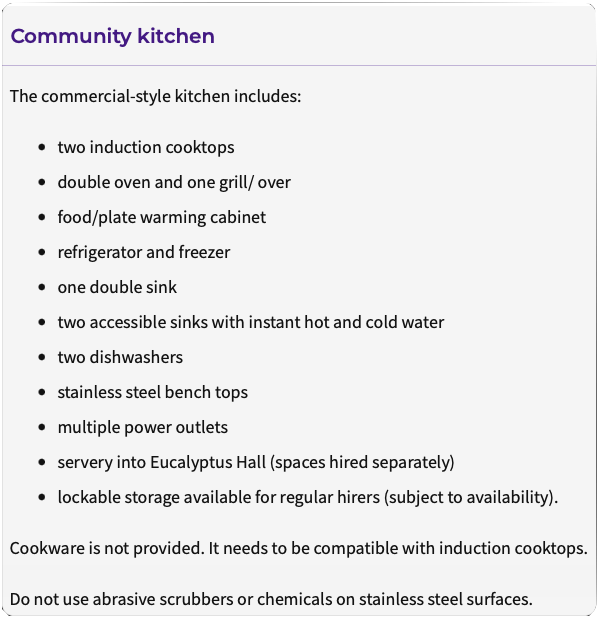This screenshot has width=599, height=619.
Task: Click the two accessible sinks item
Action: [251, 322]
